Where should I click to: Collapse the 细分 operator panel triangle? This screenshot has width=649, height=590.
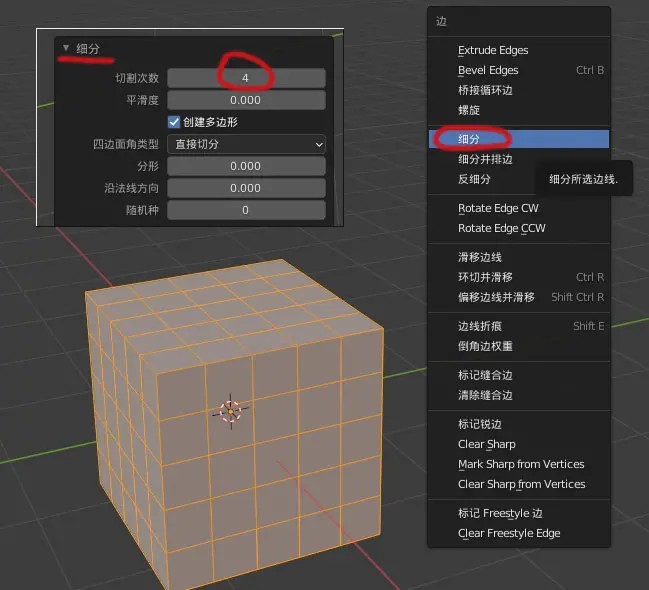coord(66,48)
